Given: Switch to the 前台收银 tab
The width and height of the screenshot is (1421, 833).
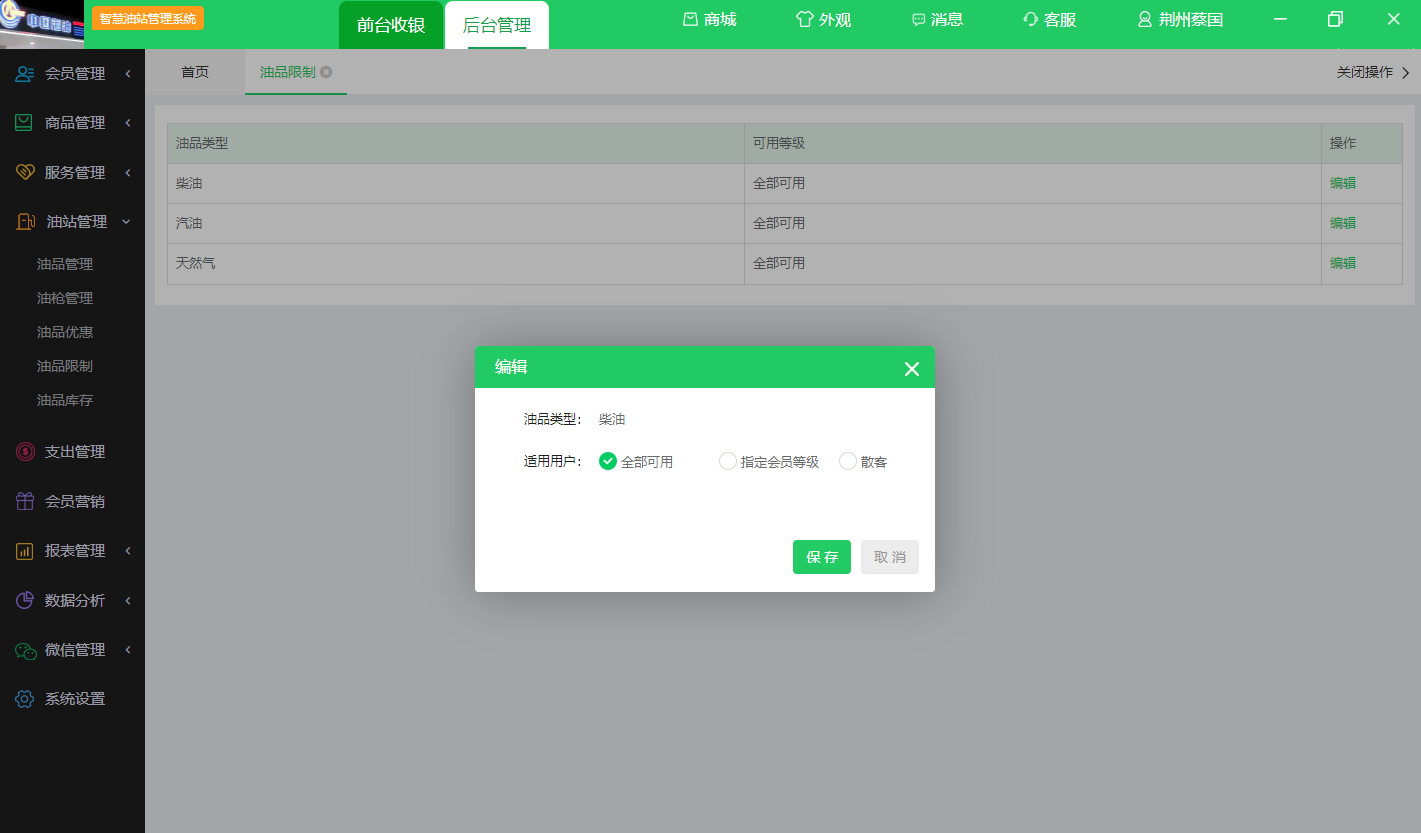Looking at the screenshot, I should (x=391, y=25).
